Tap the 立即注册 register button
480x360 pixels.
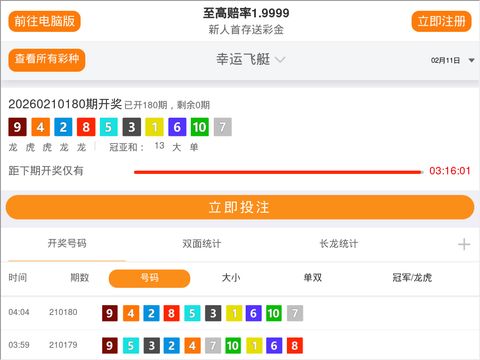point(441,21)
